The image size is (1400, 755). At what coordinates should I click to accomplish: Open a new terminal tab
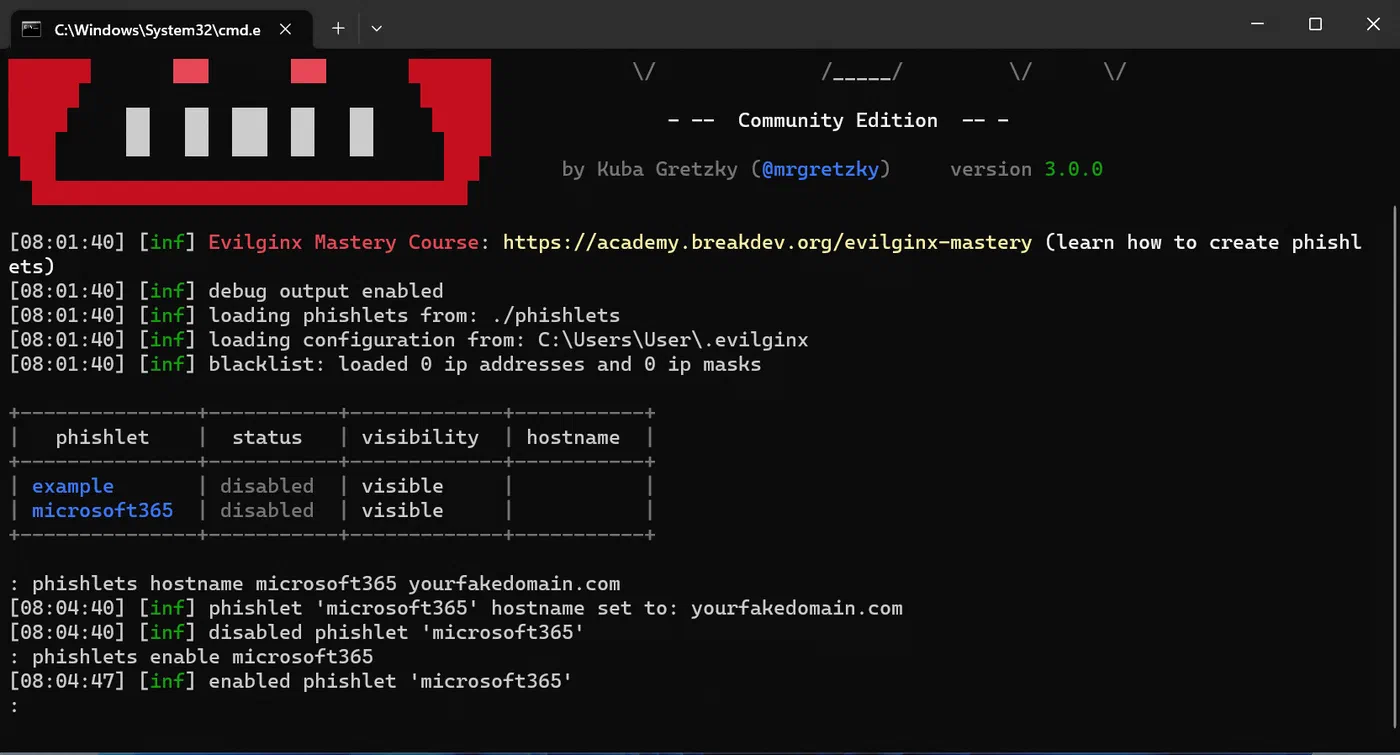click(x=338, y=28)
